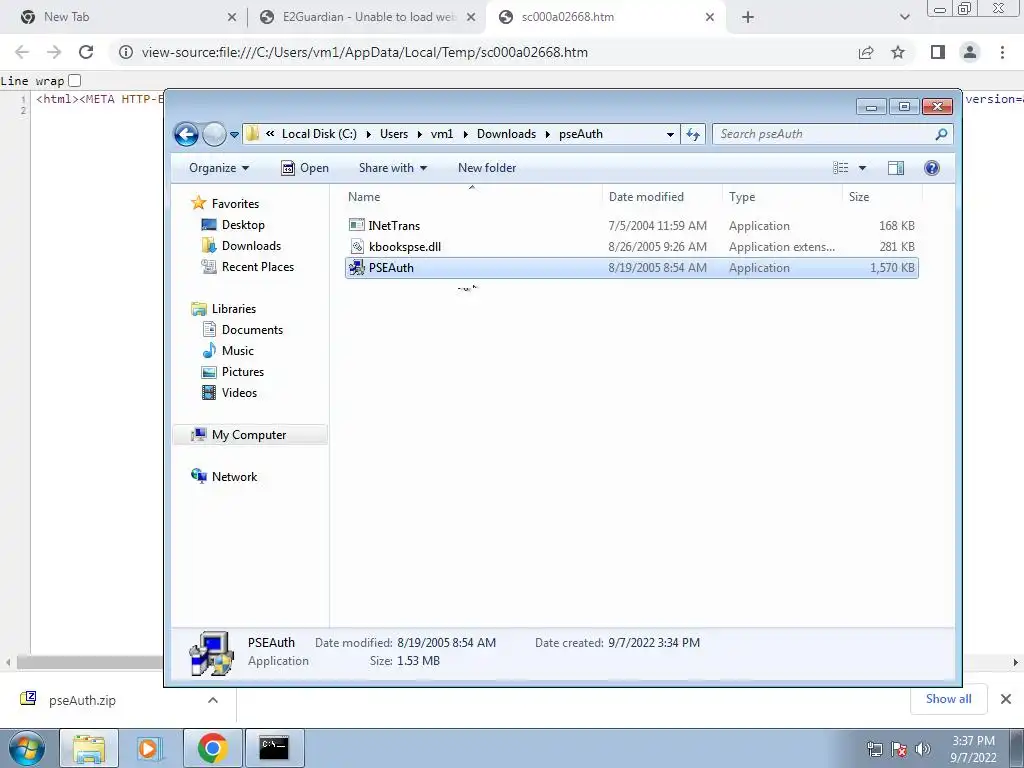Click the kbookspse.dll file icon
Image resolution: width=1024 pixels, height=768 pixels.
coord(357,246)
